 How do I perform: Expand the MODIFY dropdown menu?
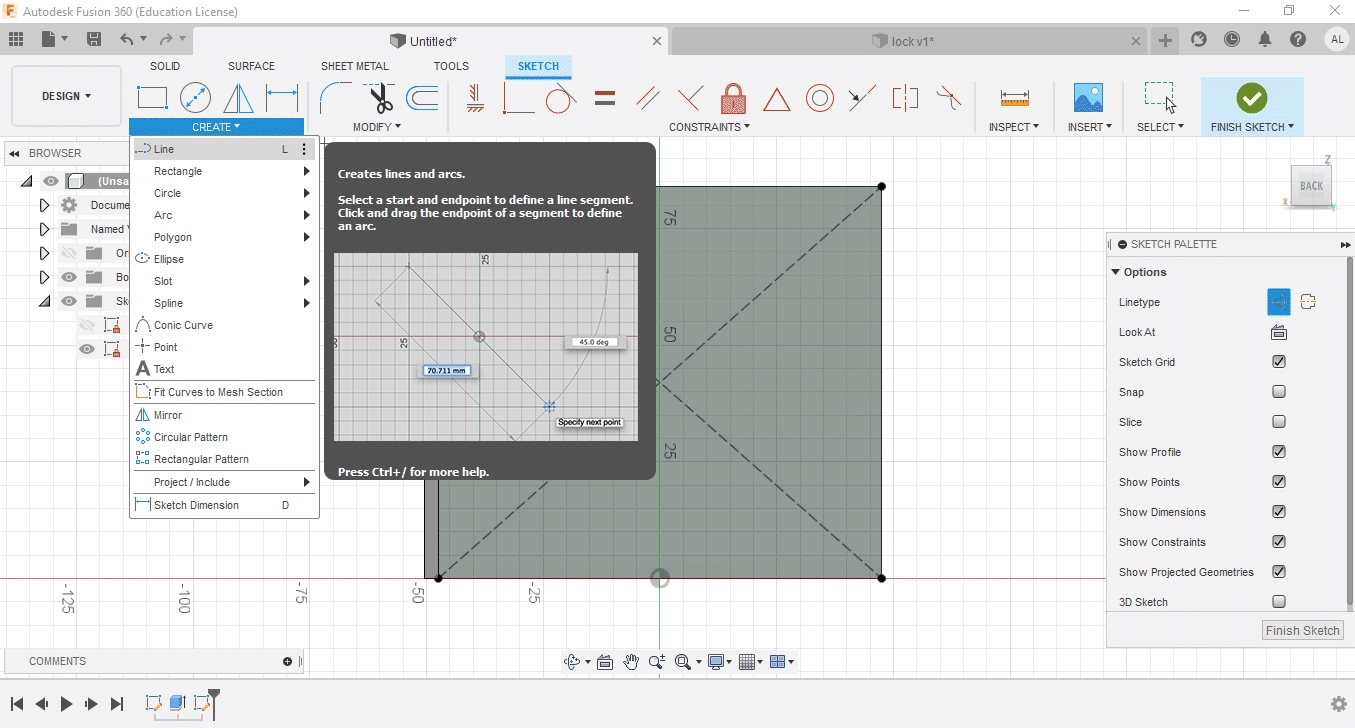[x=376, y=127]
